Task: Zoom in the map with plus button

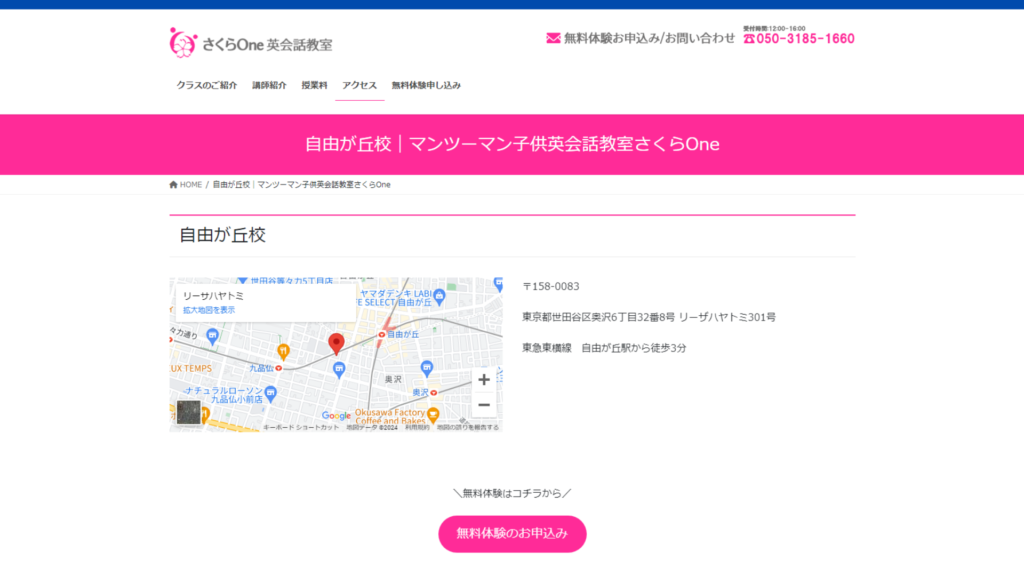Action: 484,379
